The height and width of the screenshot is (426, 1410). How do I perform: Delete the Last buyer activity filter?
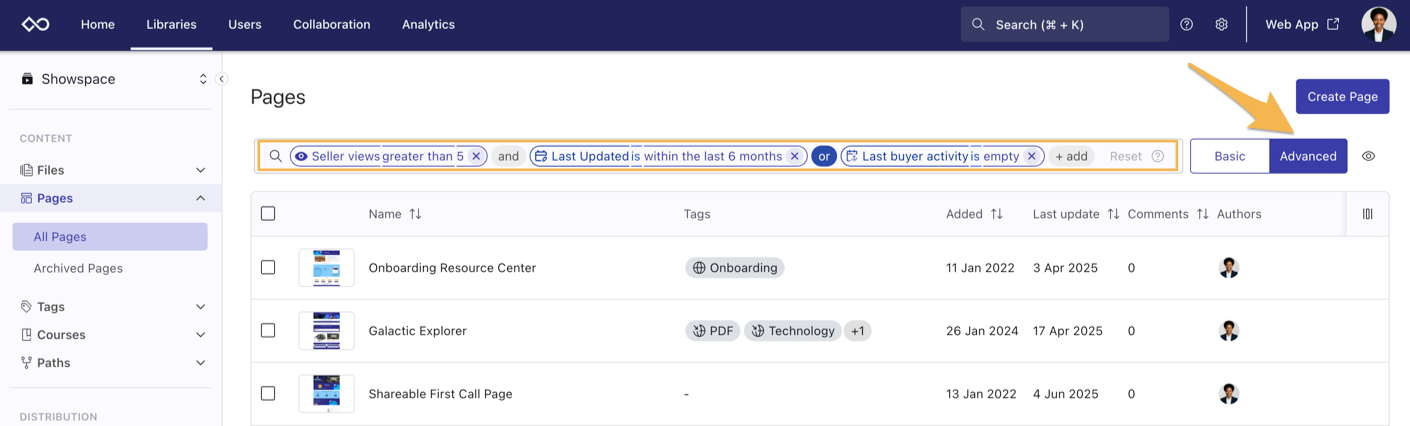(x=1031, y=156)
